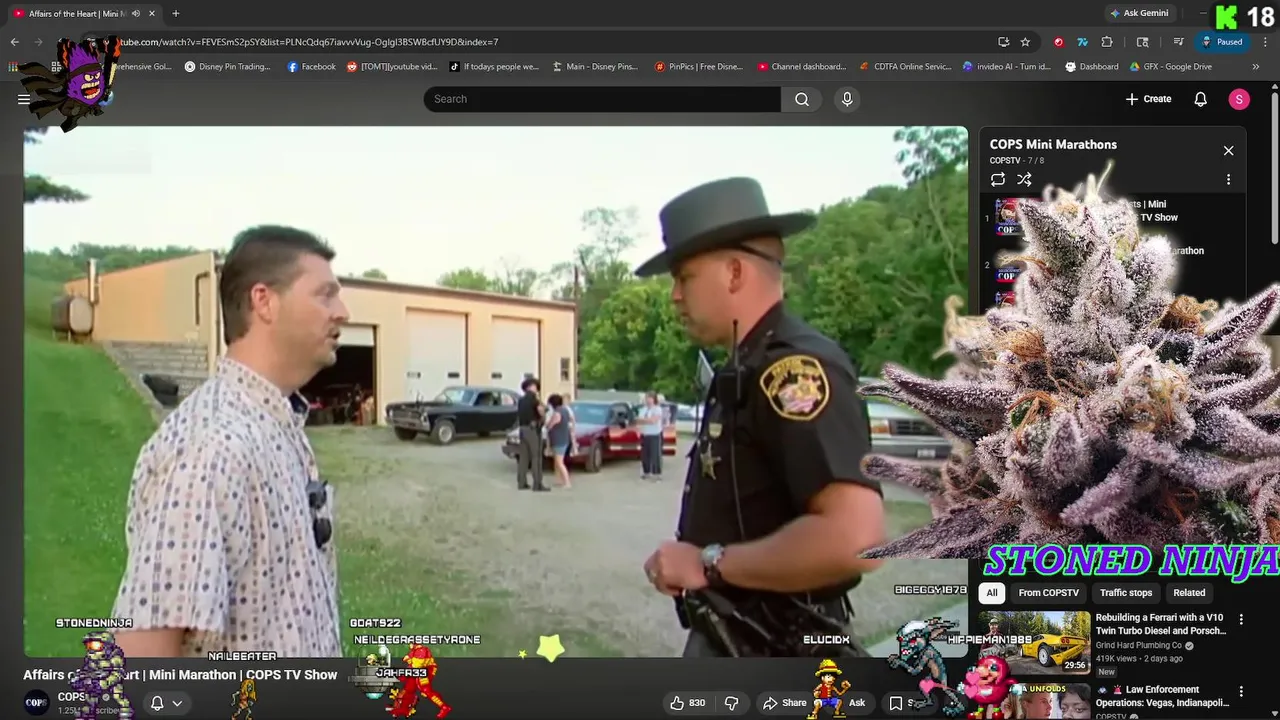The width and height of the screenshot is (1280, 720).
Task: Open the Paused profile menu
Action: coord(1223,42)
